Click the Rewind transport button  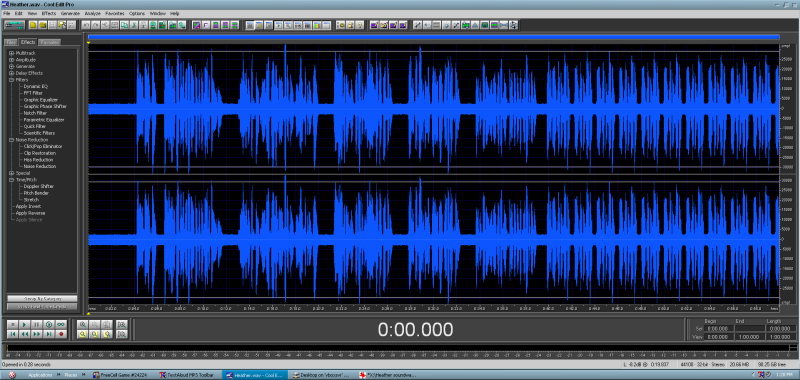[24, 334]
